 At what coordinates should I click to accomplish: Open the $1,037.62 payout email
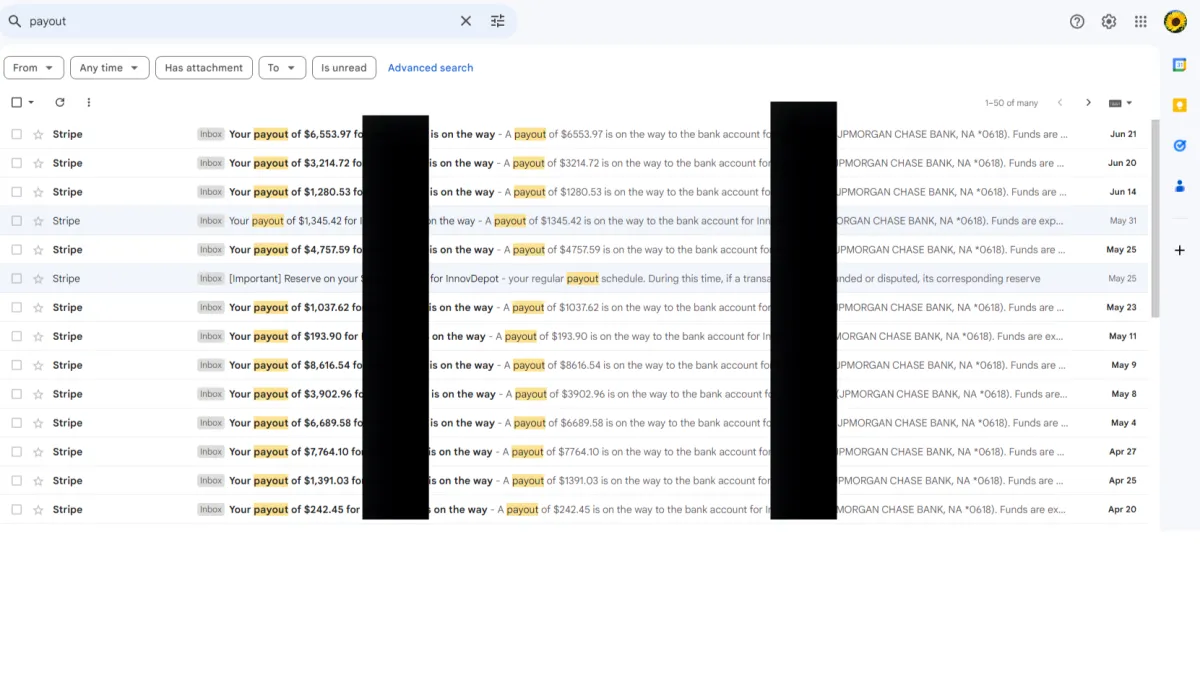pos(576,308)
